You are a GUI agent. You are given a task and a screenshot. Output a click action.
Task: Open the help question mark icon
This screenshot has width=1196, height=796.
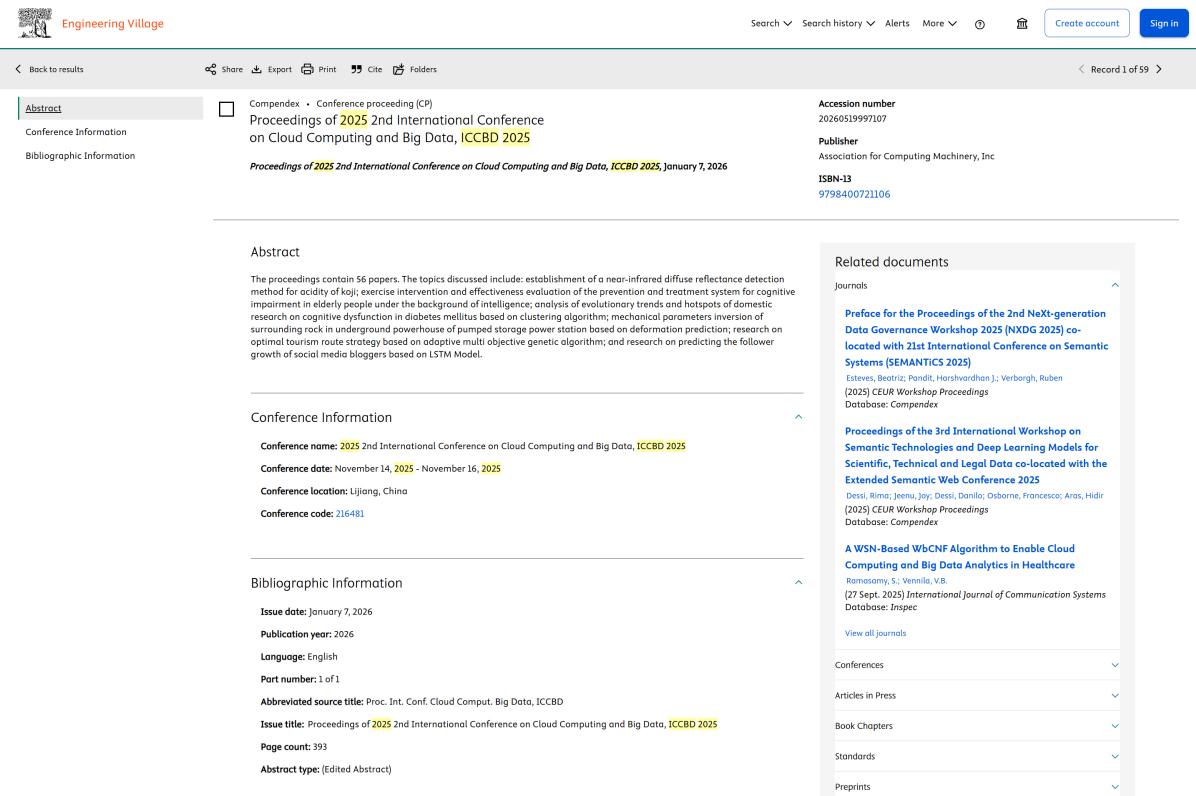coord(980,24)
